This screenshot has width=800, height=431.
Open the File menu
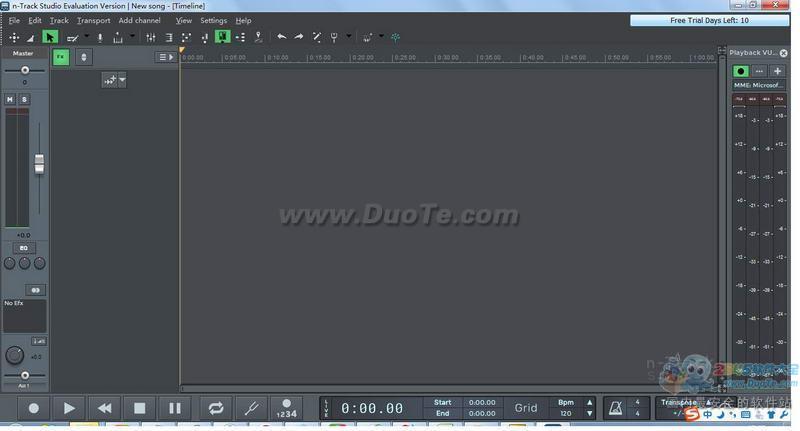14,20
